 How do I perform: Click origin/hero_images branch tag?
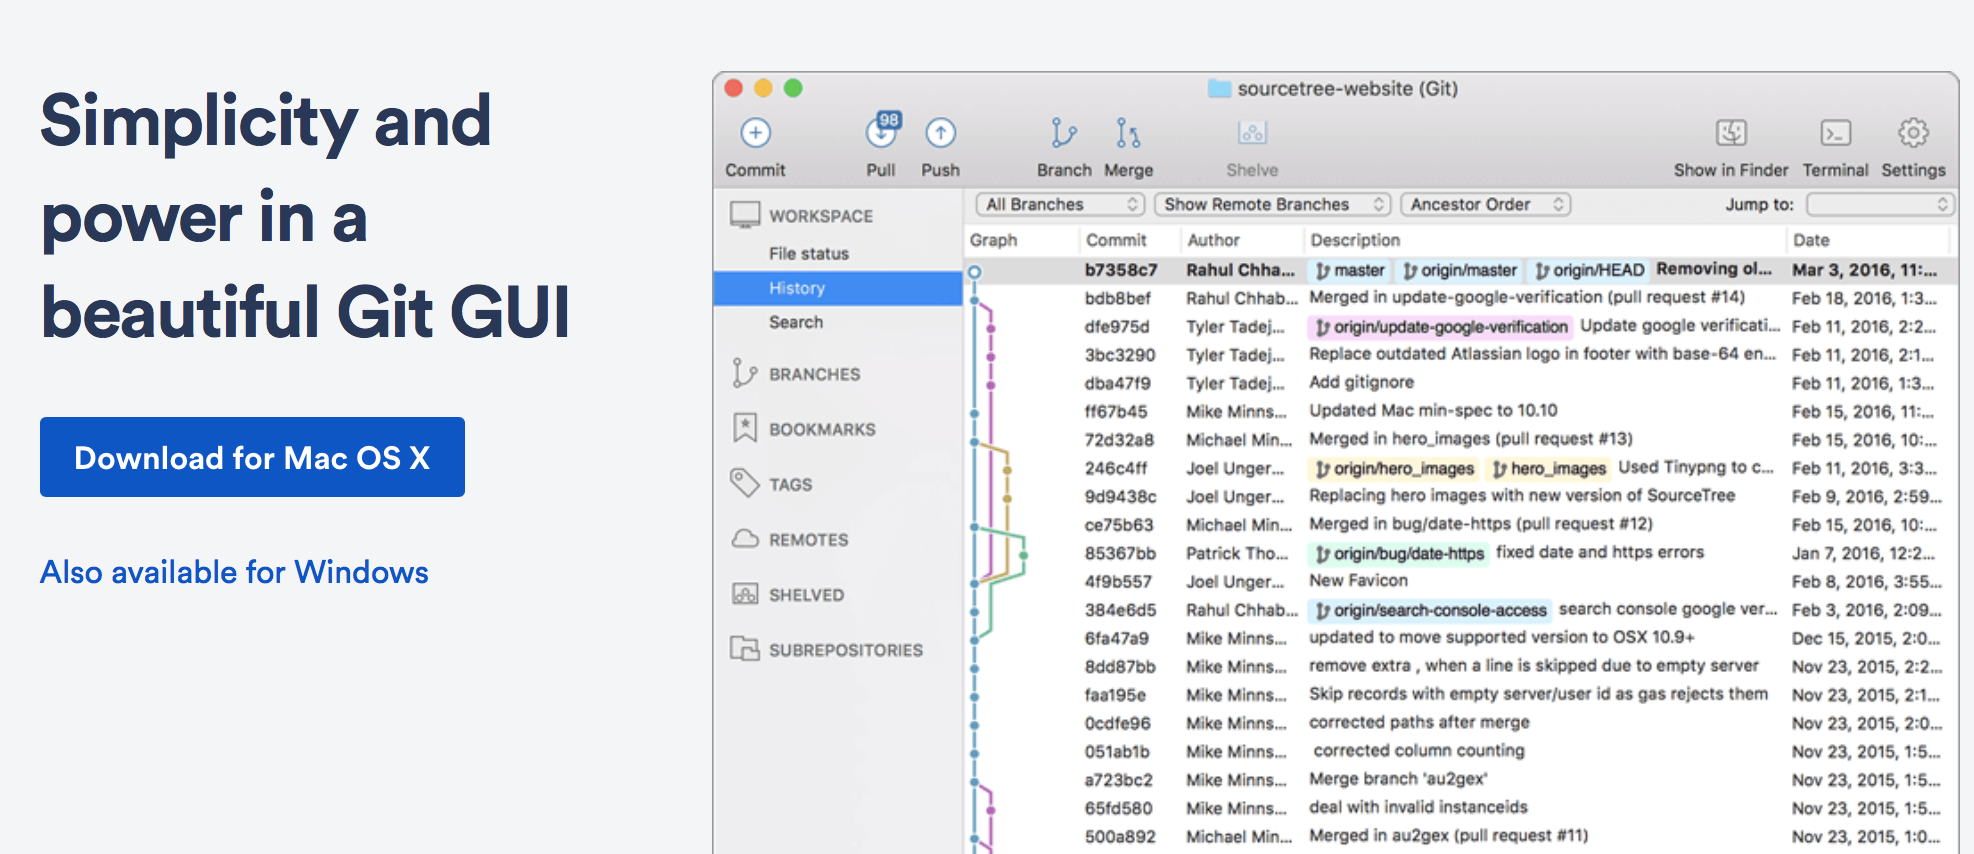[1394, 469]
